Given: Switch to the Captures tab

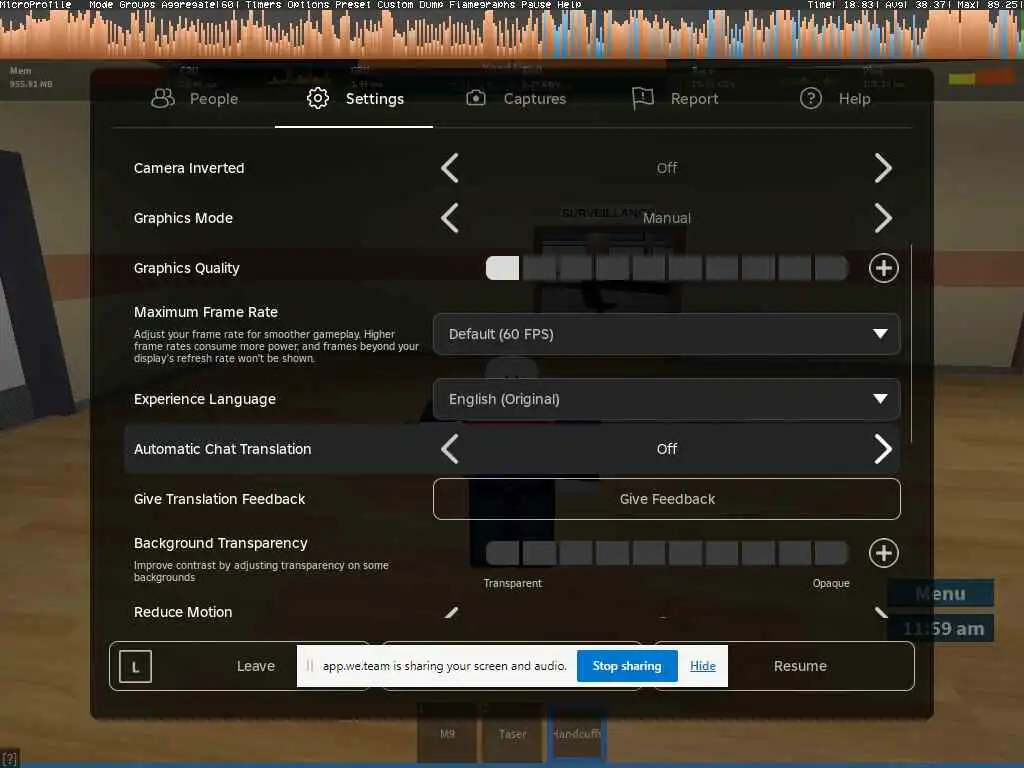Looking at the screenshot, I should coord(516,99).
